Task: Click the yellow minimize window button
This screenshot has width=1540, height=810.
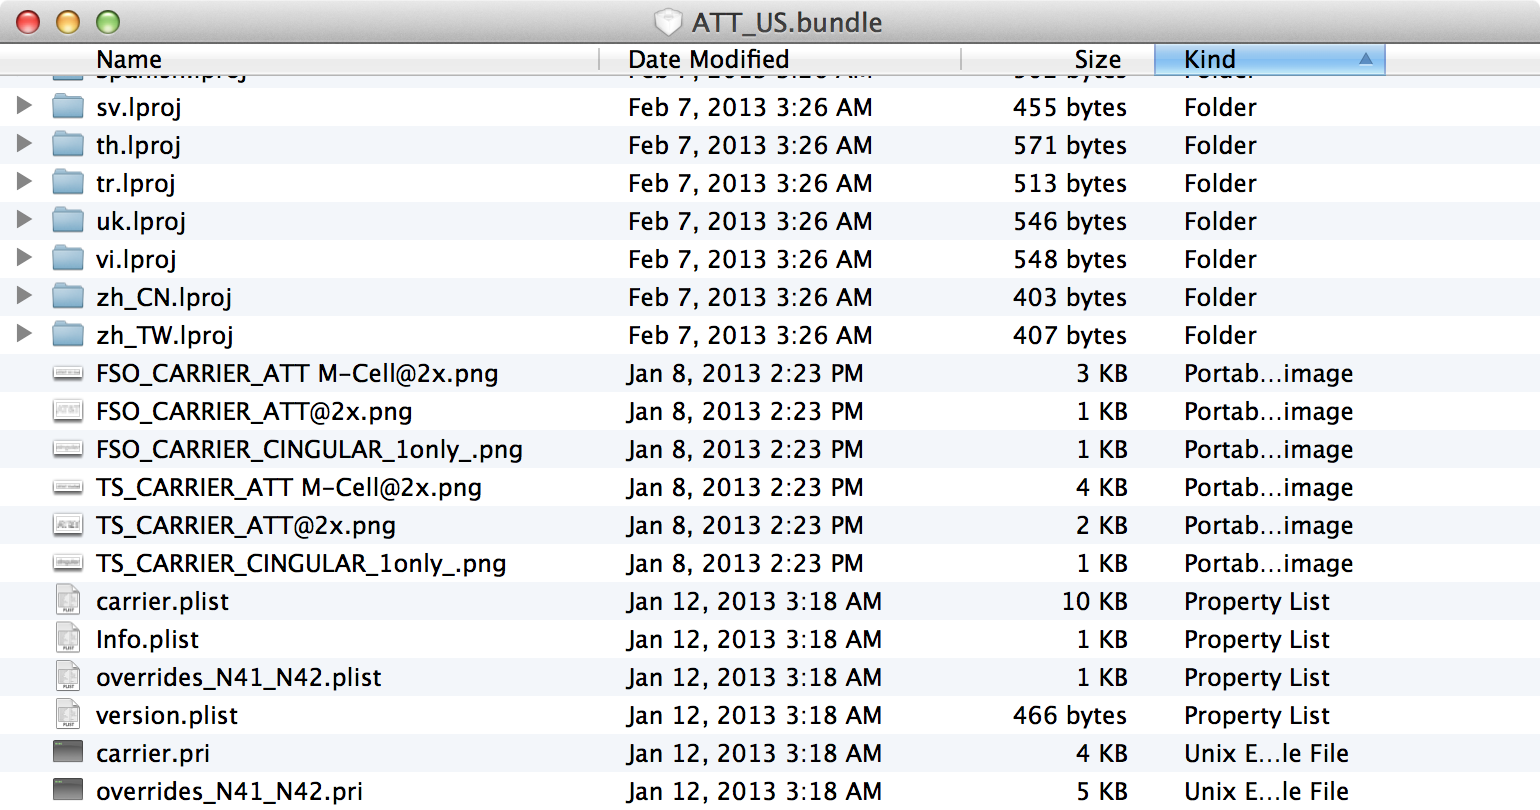Action: 67,21
